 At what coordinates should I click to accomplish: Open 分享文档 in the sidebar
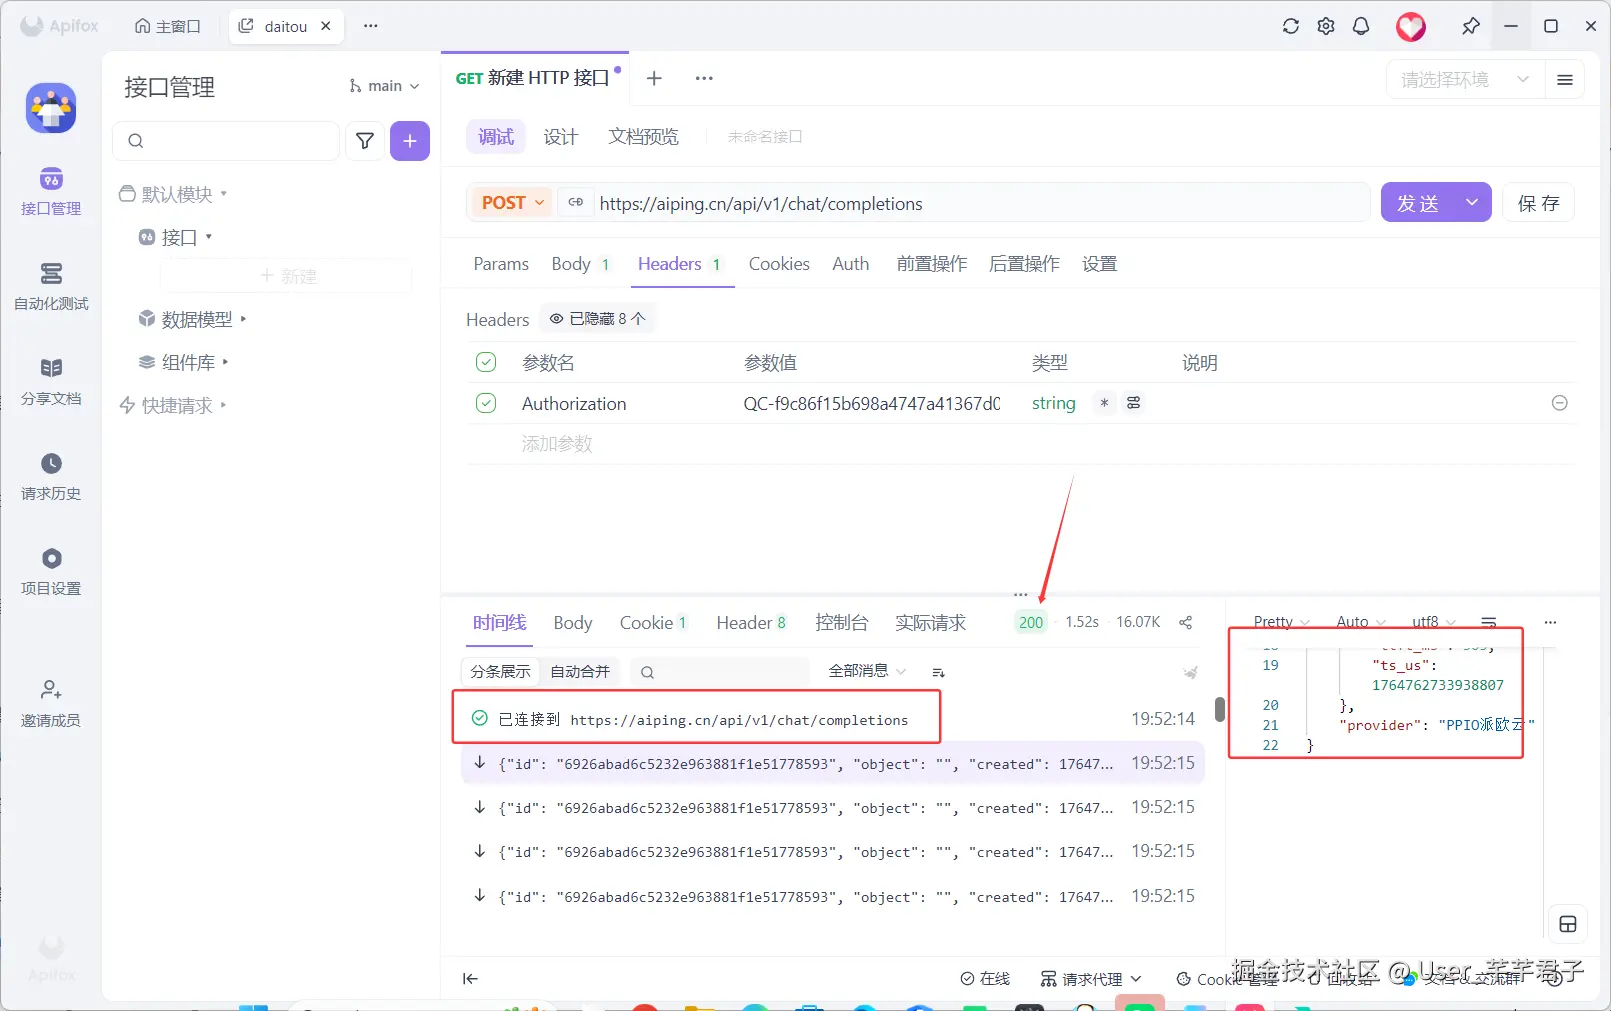pos(51,382)
